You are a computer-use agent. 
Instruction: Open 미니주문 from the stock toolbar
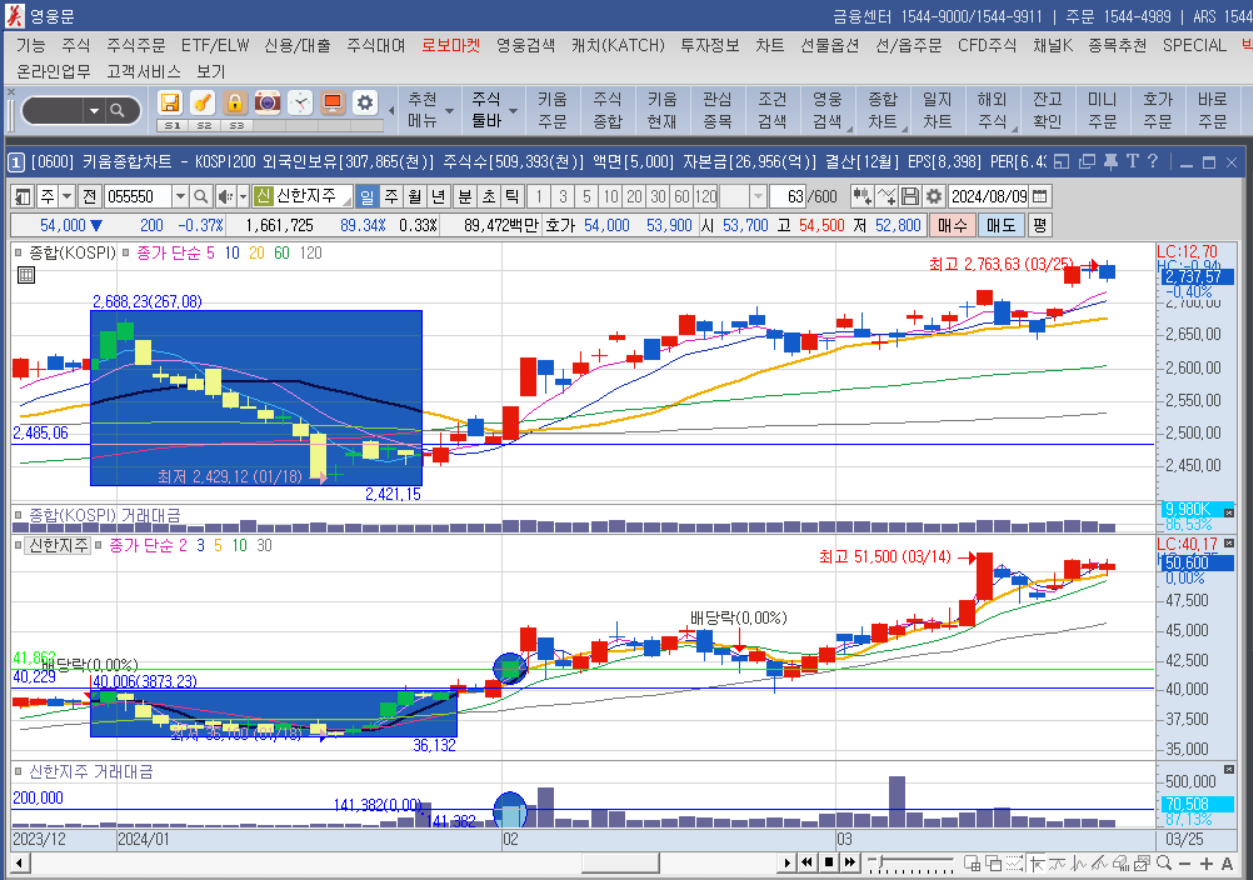[1102, 110]
